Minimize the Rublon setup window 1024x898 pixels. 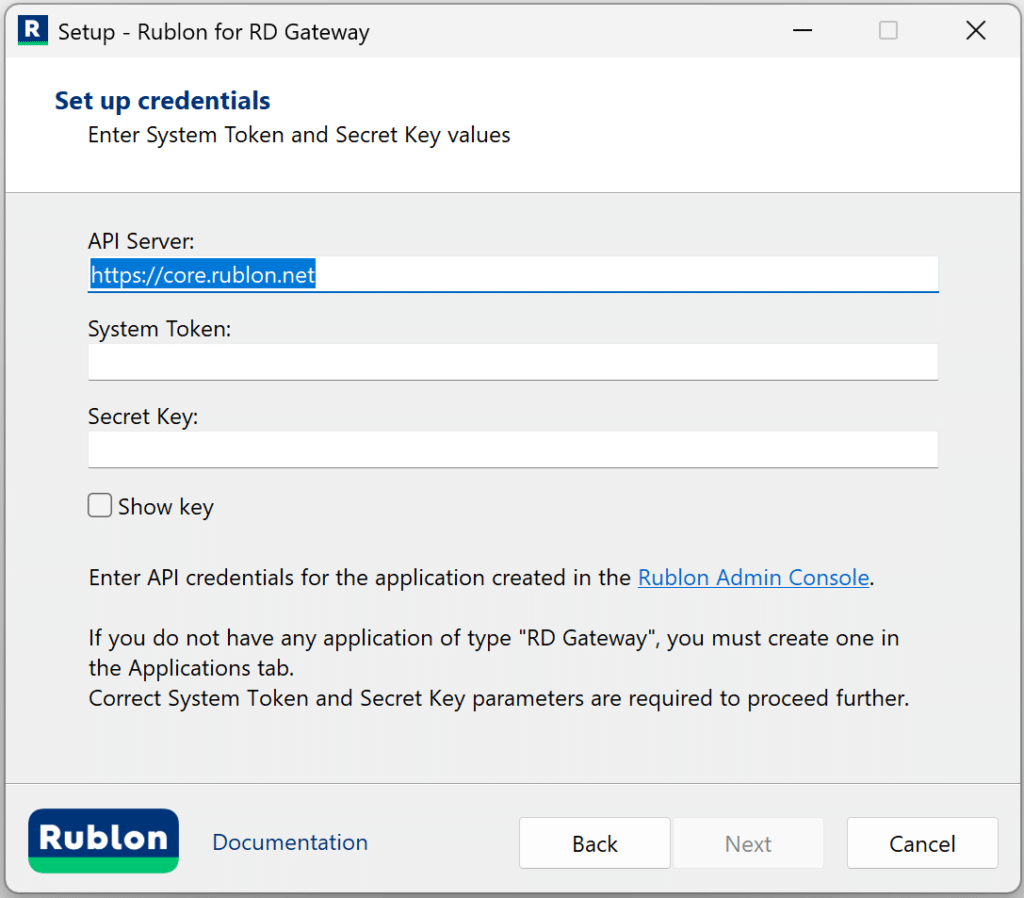800,31
